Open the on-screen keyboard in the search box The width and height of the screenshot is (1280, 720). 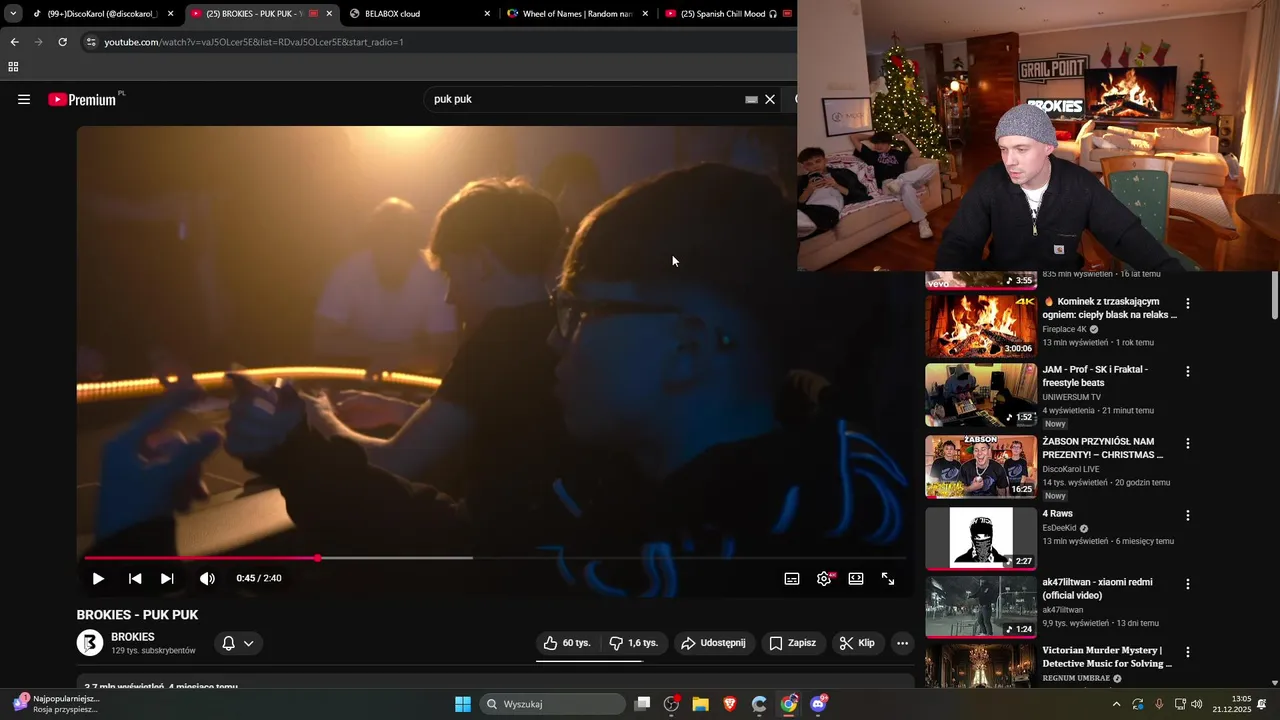[751, 100]
